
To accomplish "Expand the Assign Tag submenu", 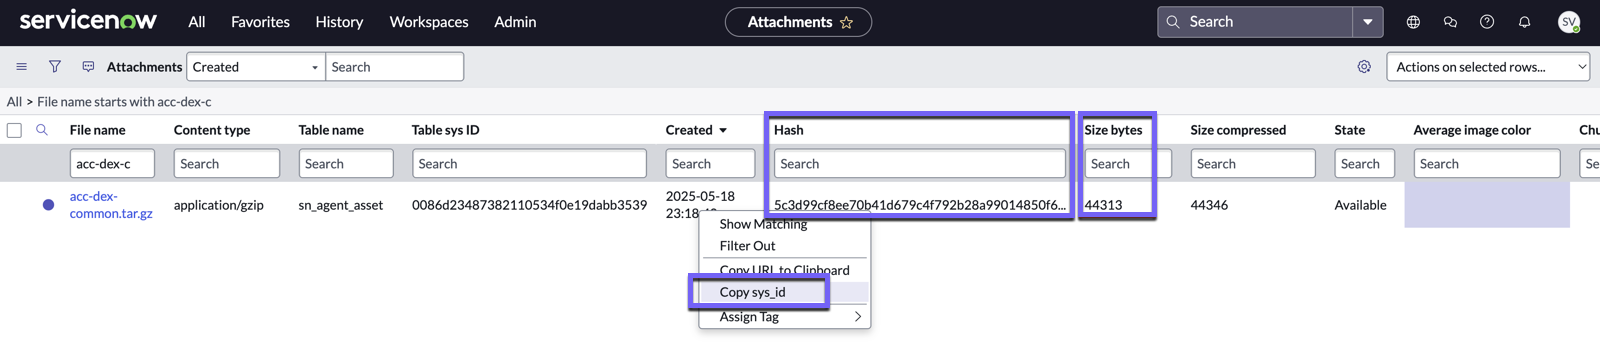I will 785,317.
